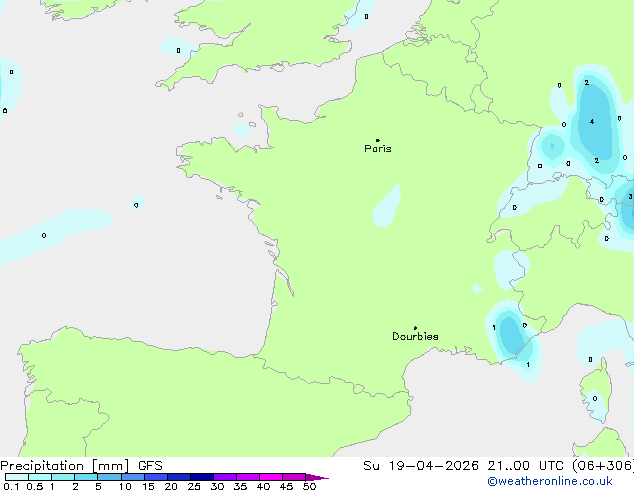Click the legend's over-50 arrow tip
634x490 pixels.
tap(317, 477)
